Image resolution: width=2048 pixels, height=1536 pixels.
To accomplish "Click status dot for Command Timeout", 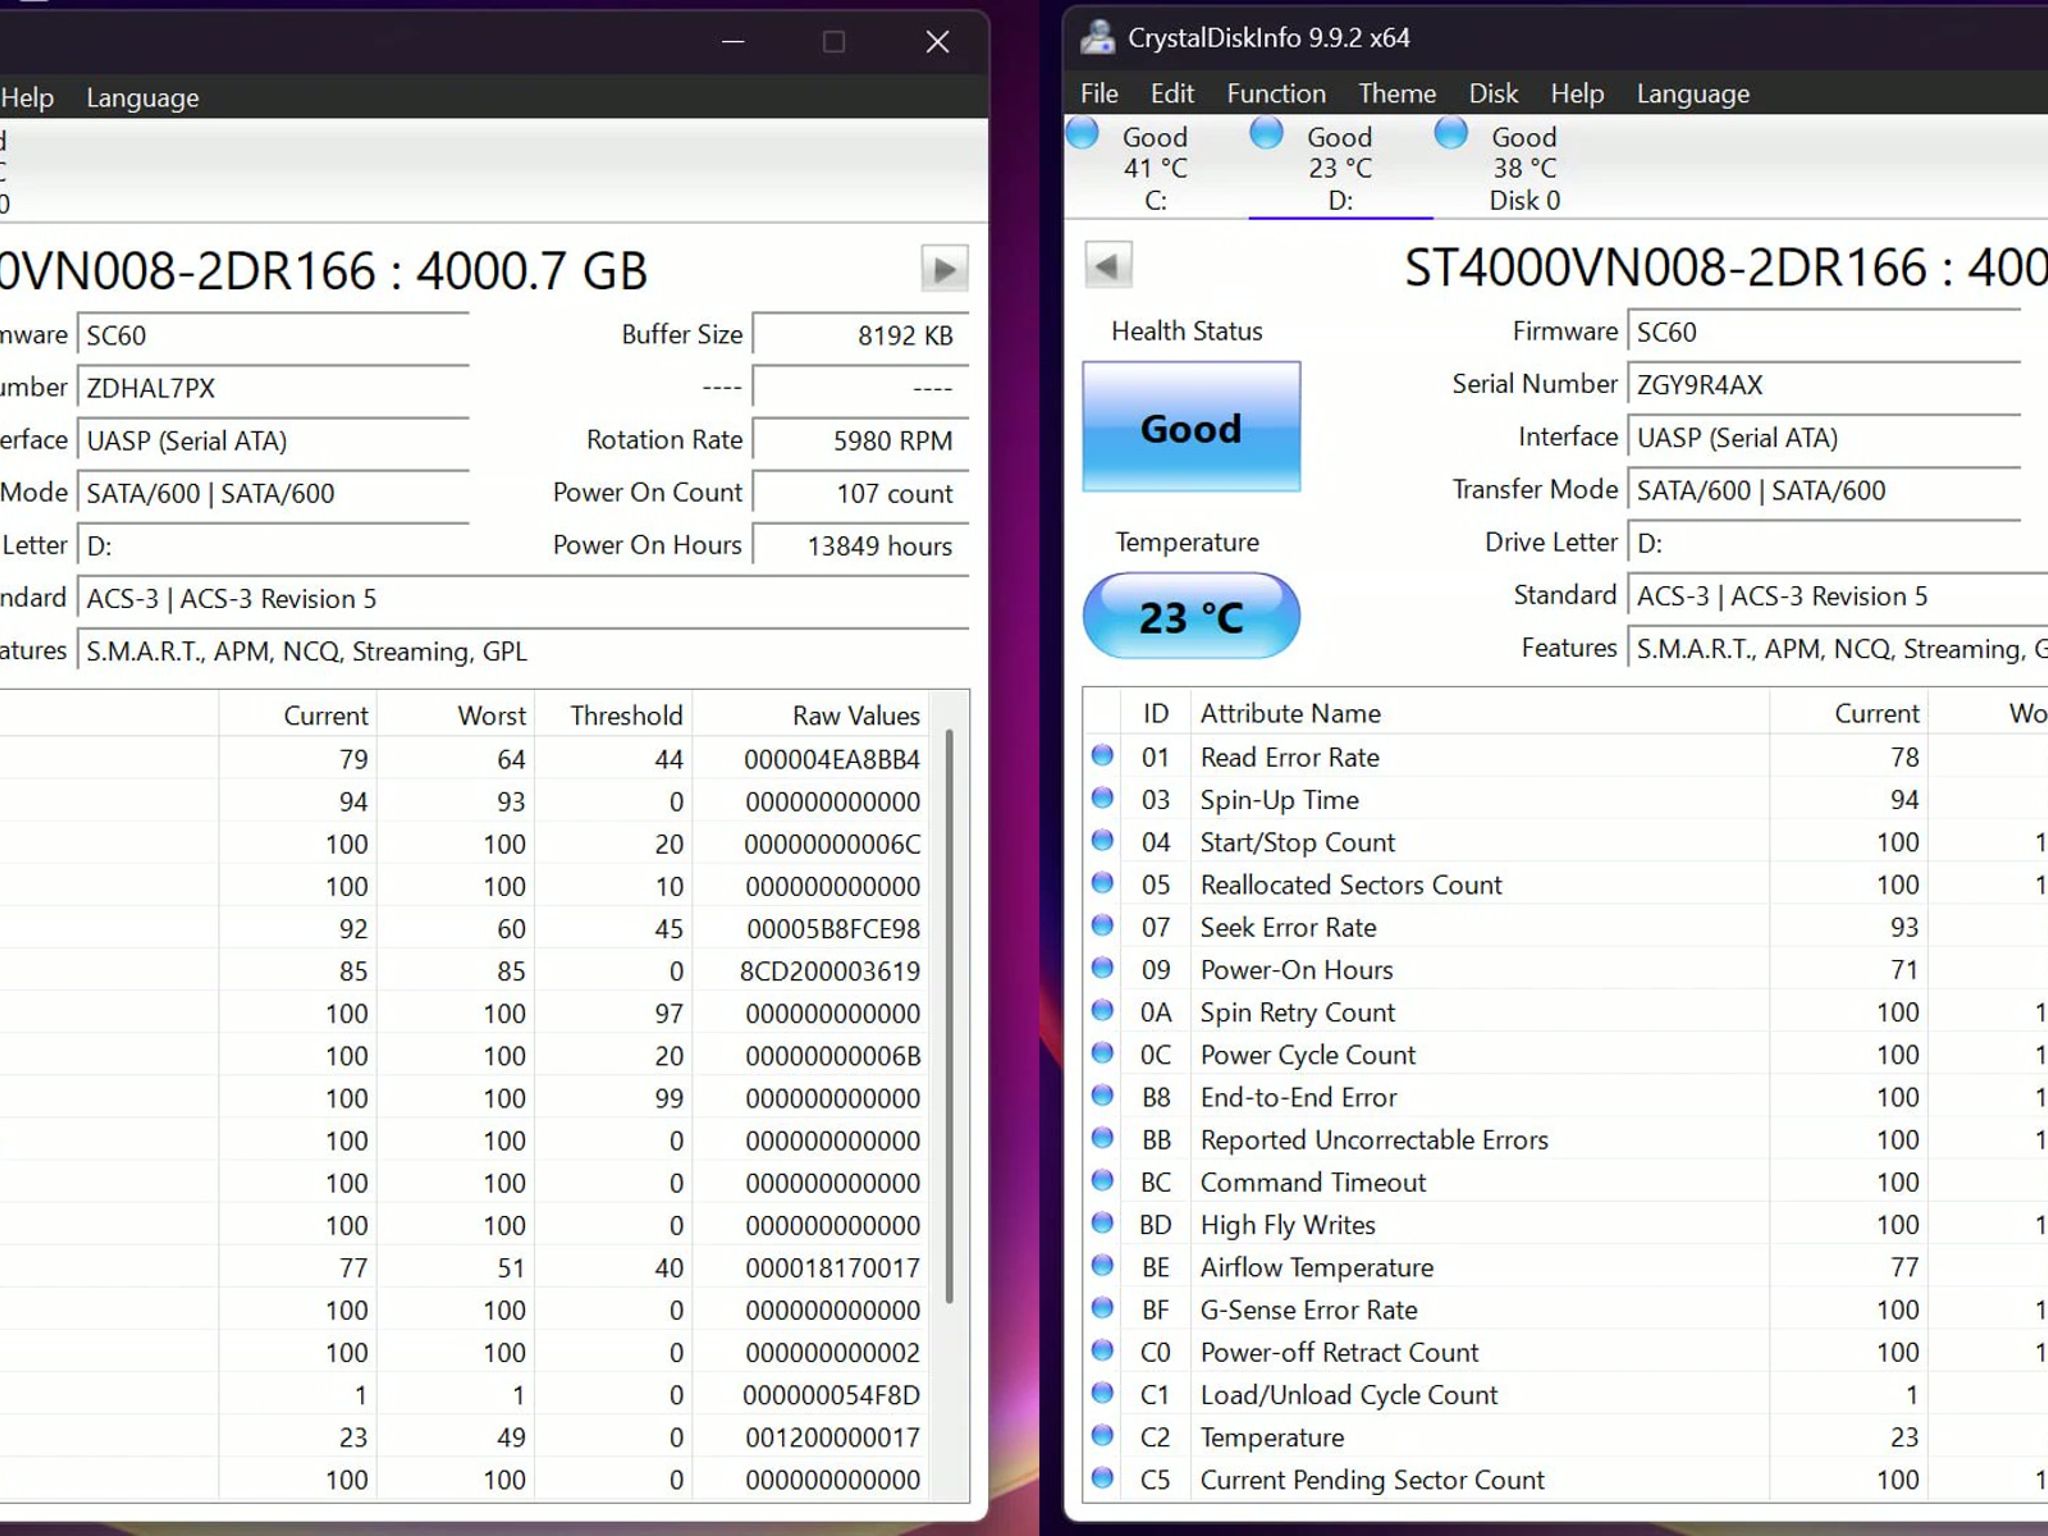I will [1102, 1181].
